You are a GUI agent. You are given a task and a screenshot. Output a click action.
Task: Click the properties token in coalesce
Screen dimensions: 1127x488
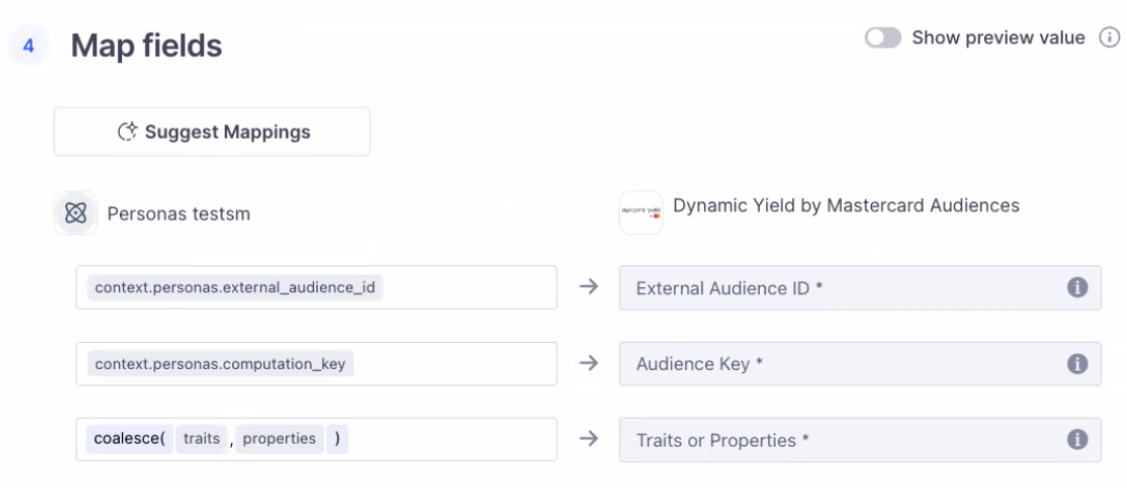pyautogui.click(x=279, y=438)
